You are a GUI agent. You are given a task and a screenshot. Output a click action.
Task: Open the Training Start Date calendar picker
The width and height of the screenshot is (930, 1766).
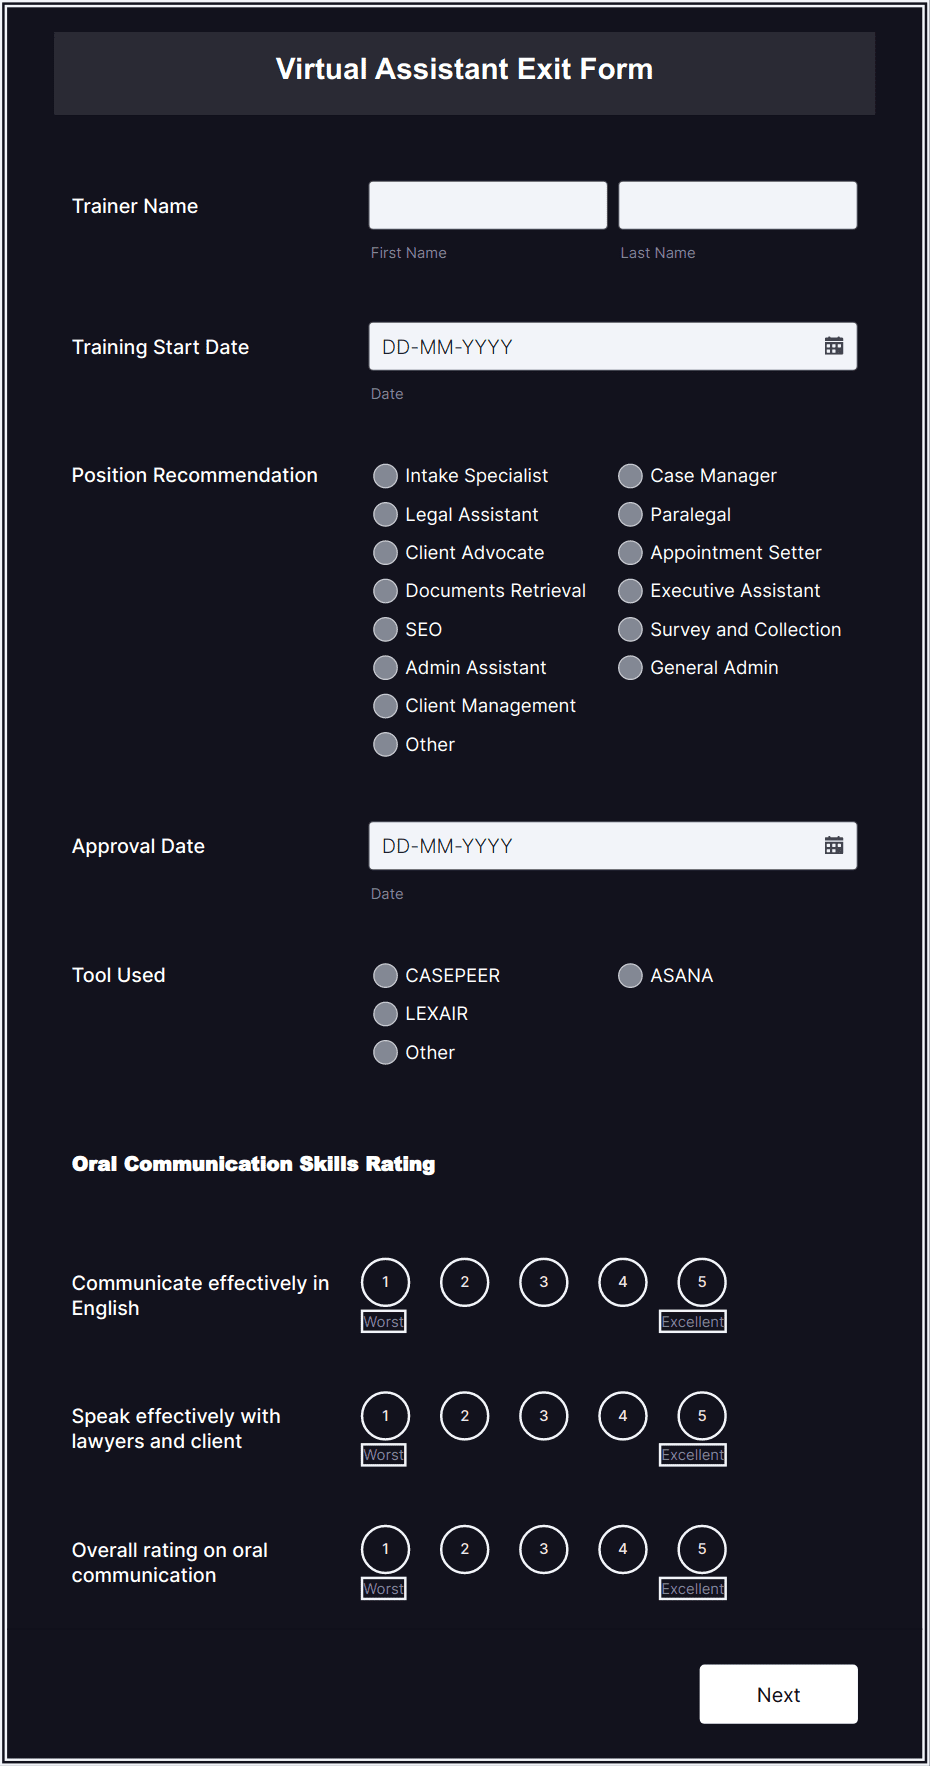pos(834,346)
